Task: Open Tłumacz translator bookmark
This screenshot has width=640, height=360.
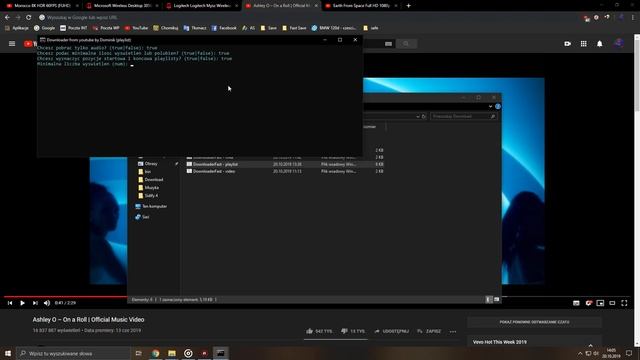Action: pos(195,28)
